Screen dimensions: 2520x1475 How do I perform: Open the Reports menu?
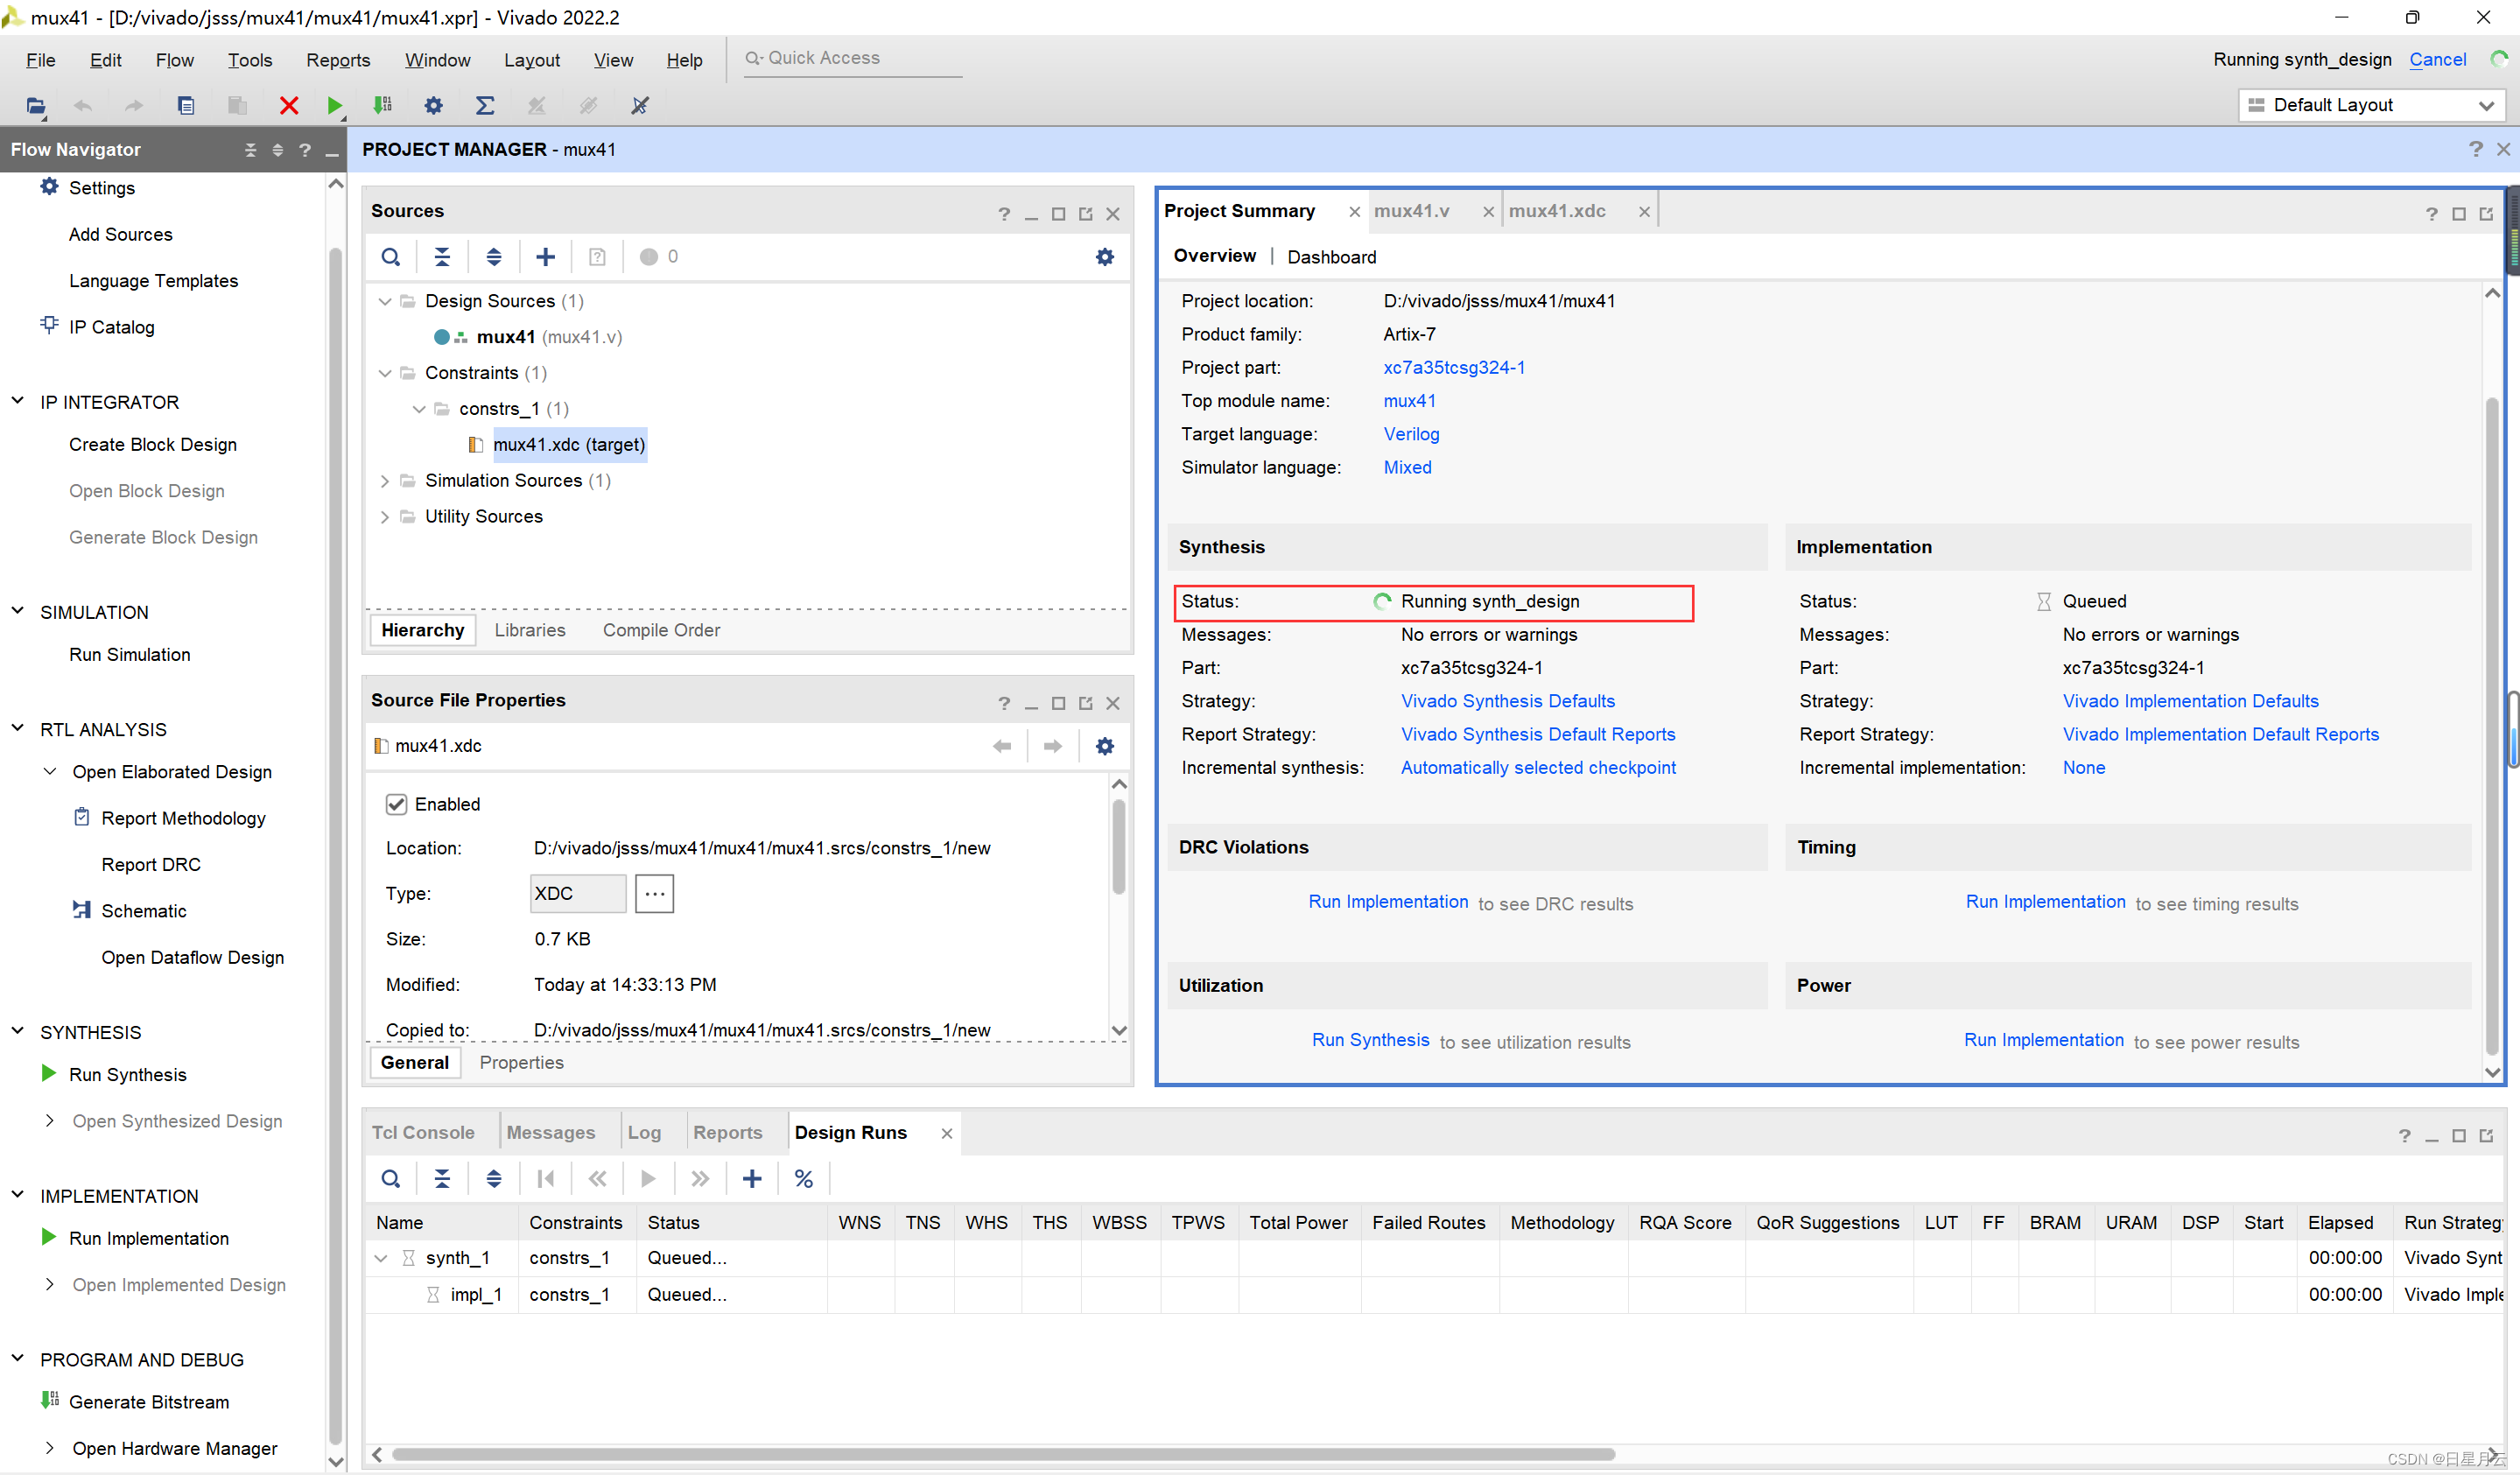coord(338,60)
